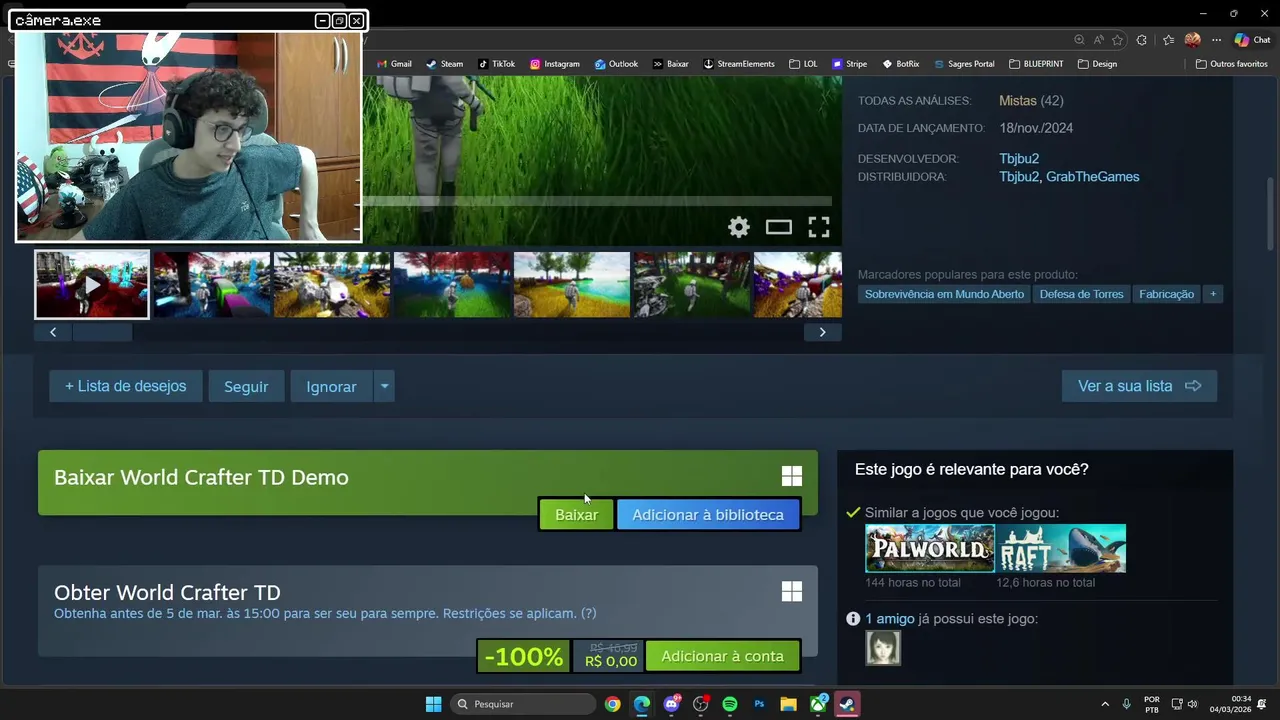Open Defesa de Torres tag
The image size is (1280, 720).
(x=1081, y=294)
